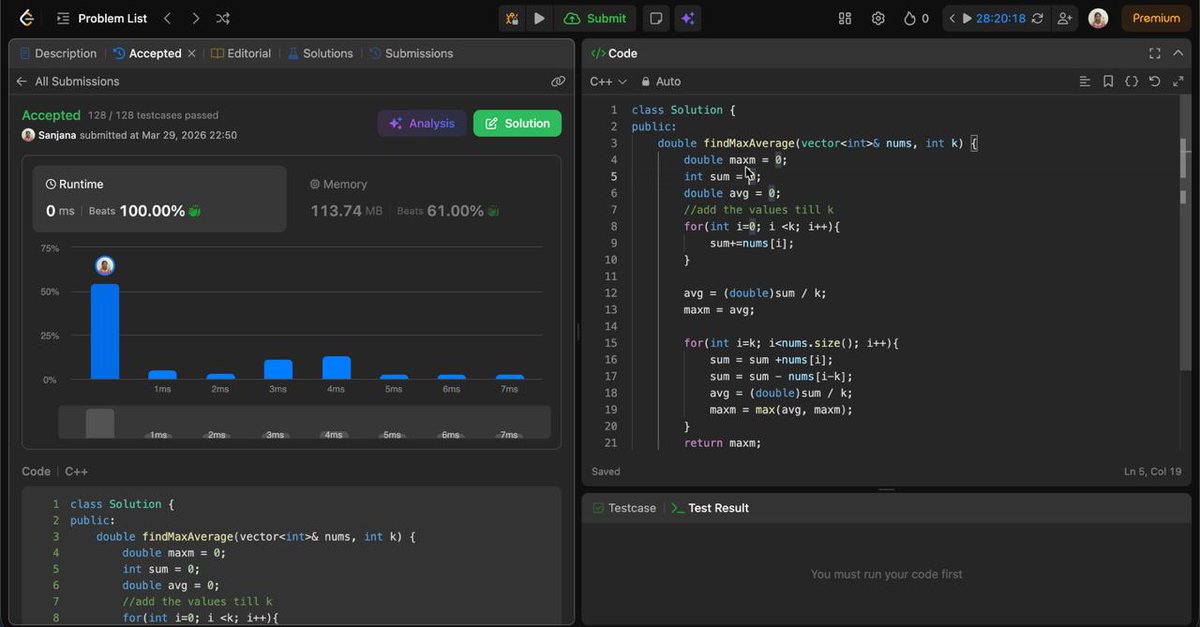Switch to the Testcase tab
The width and height of the screenshot is (1200, 627).
[624, 508]
